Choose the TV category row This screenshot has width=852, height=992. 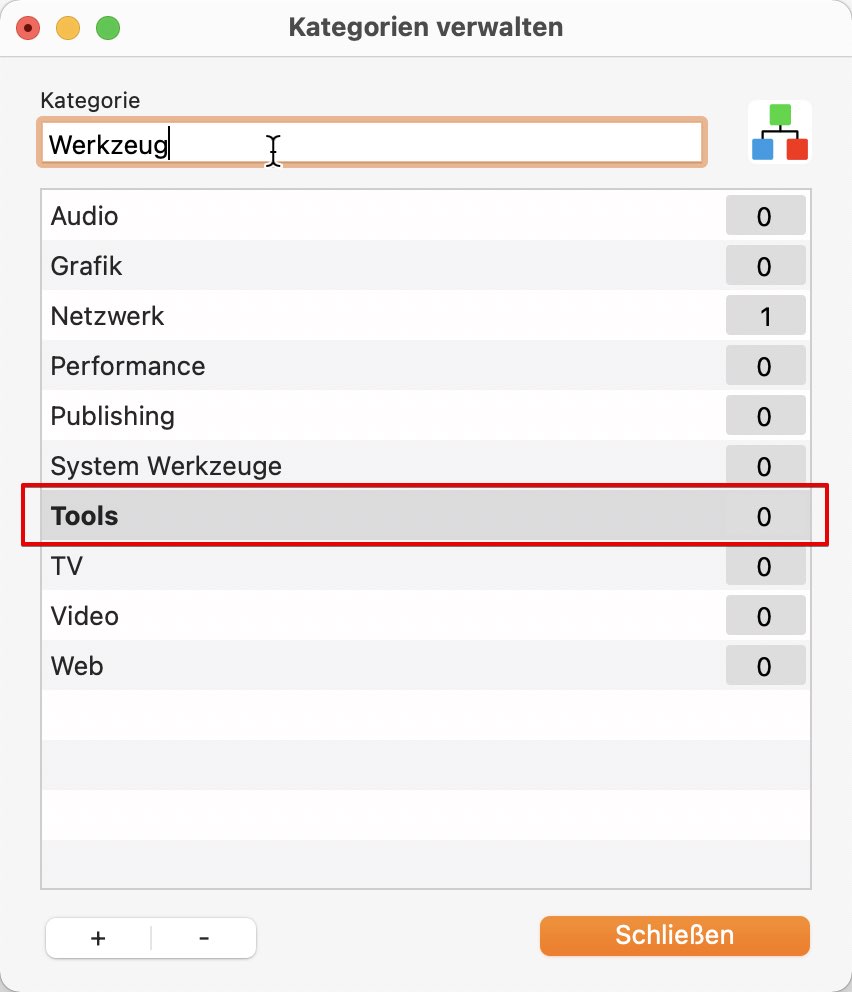coord(426,566)
